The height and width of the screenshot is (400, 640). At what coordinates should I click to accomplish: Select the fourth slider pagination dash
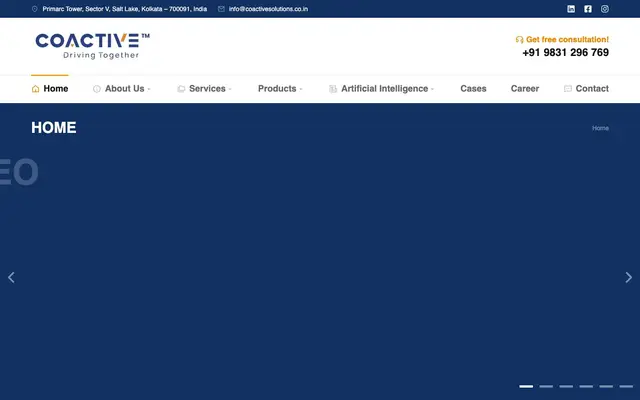click(x=586, y=386)
